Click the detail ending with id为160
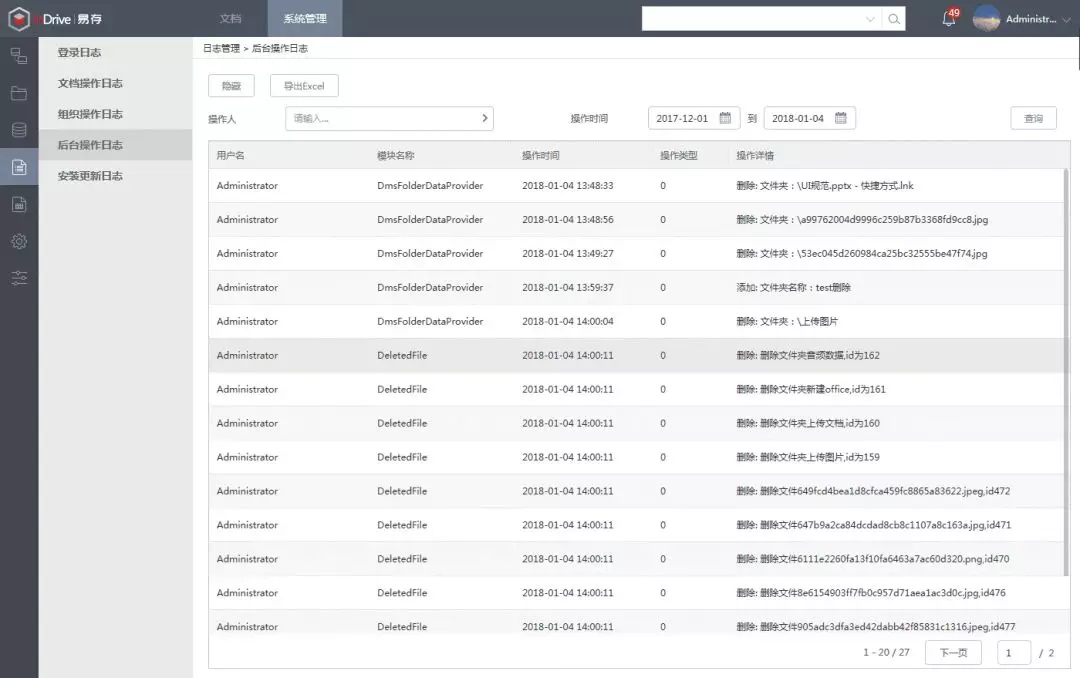 808,422
